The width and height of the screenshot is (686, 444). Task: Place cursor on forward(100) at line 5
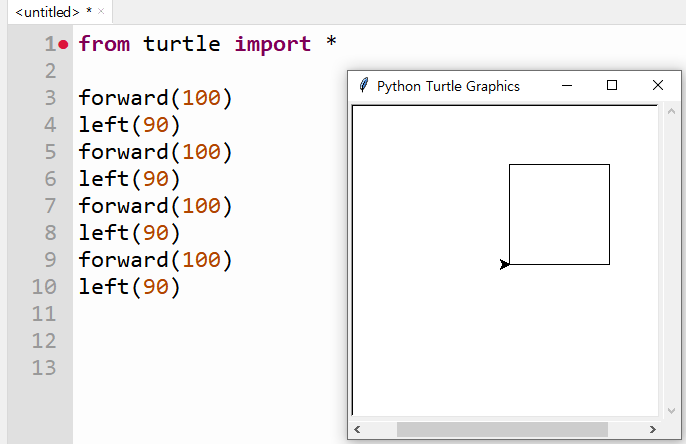(155, 152)
